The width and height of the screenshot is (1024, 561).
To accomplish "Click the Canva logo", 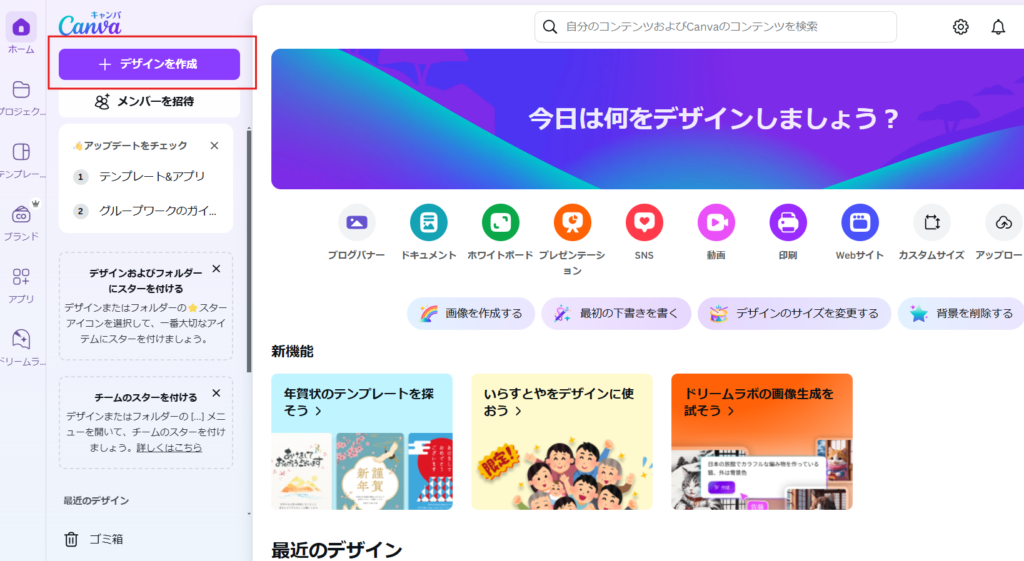I will (89, 25).
